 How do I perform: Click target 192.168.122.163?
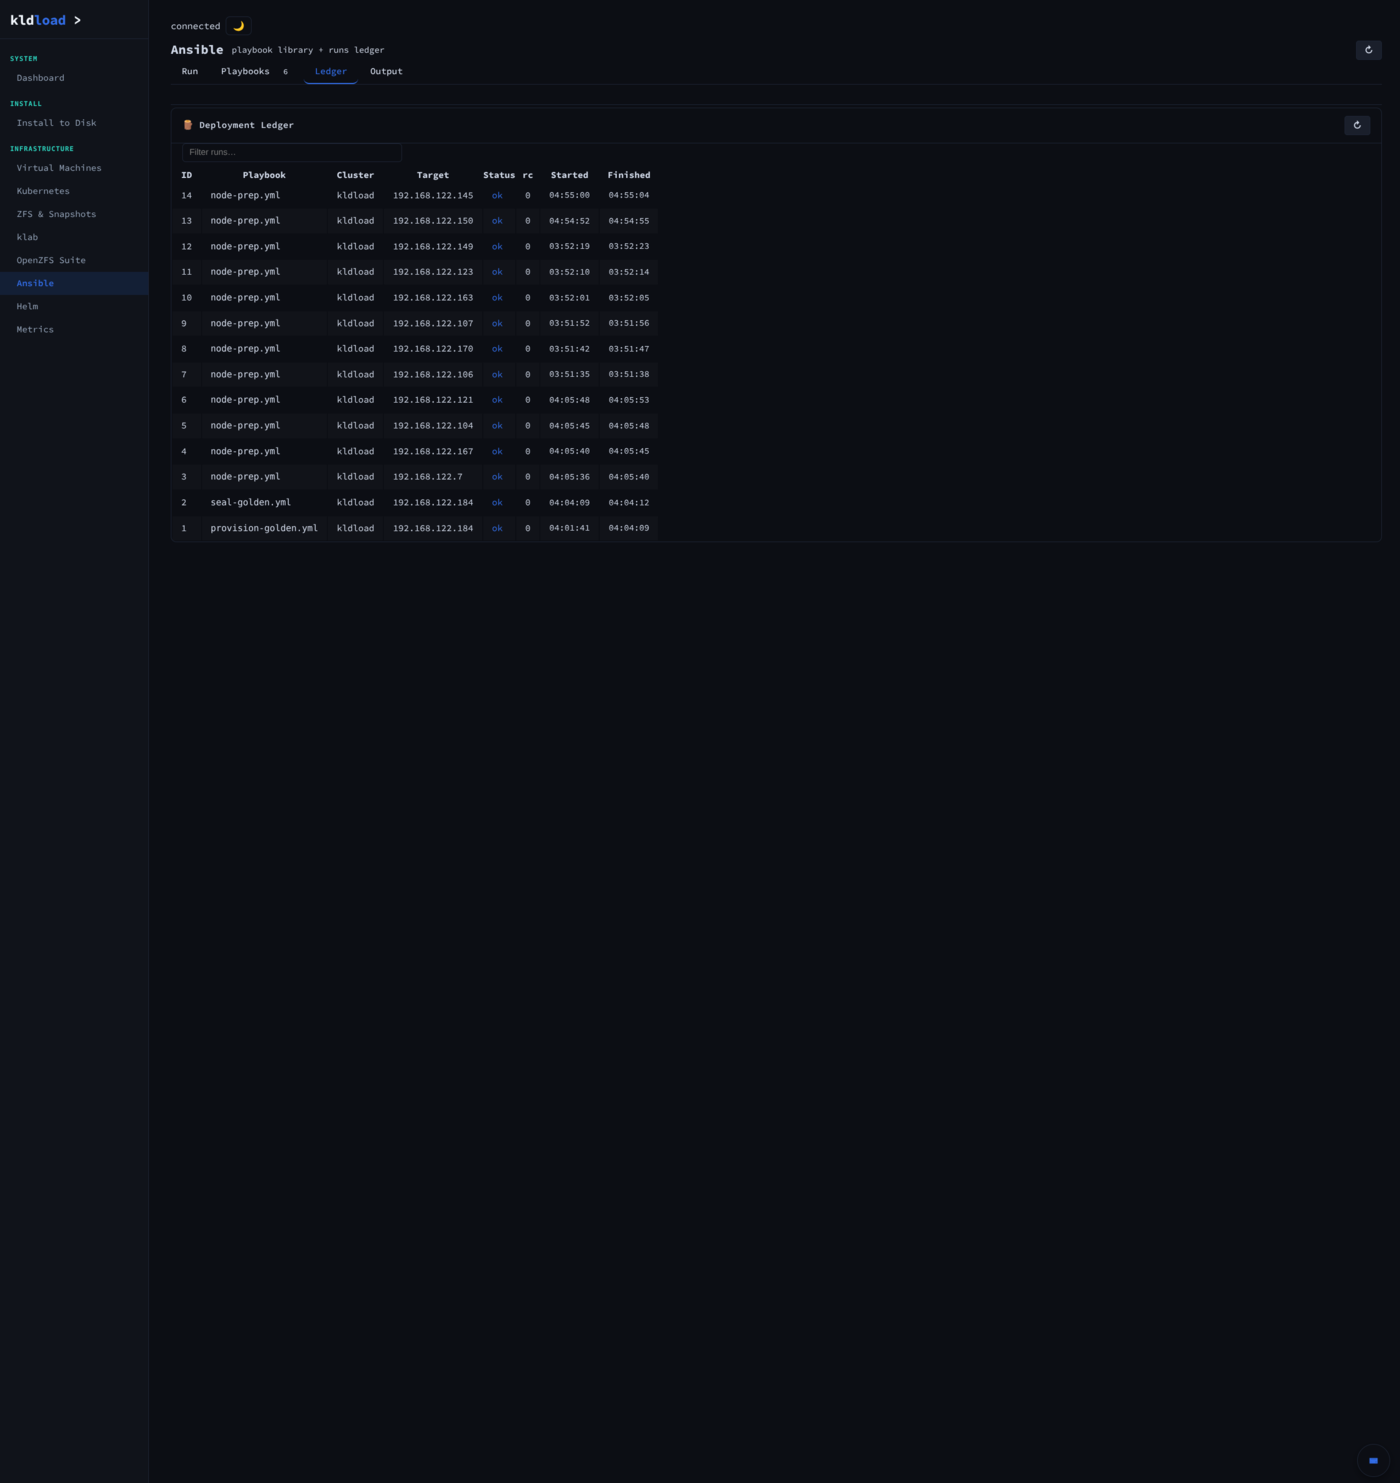pyautogui.click(x=433, y=298)
